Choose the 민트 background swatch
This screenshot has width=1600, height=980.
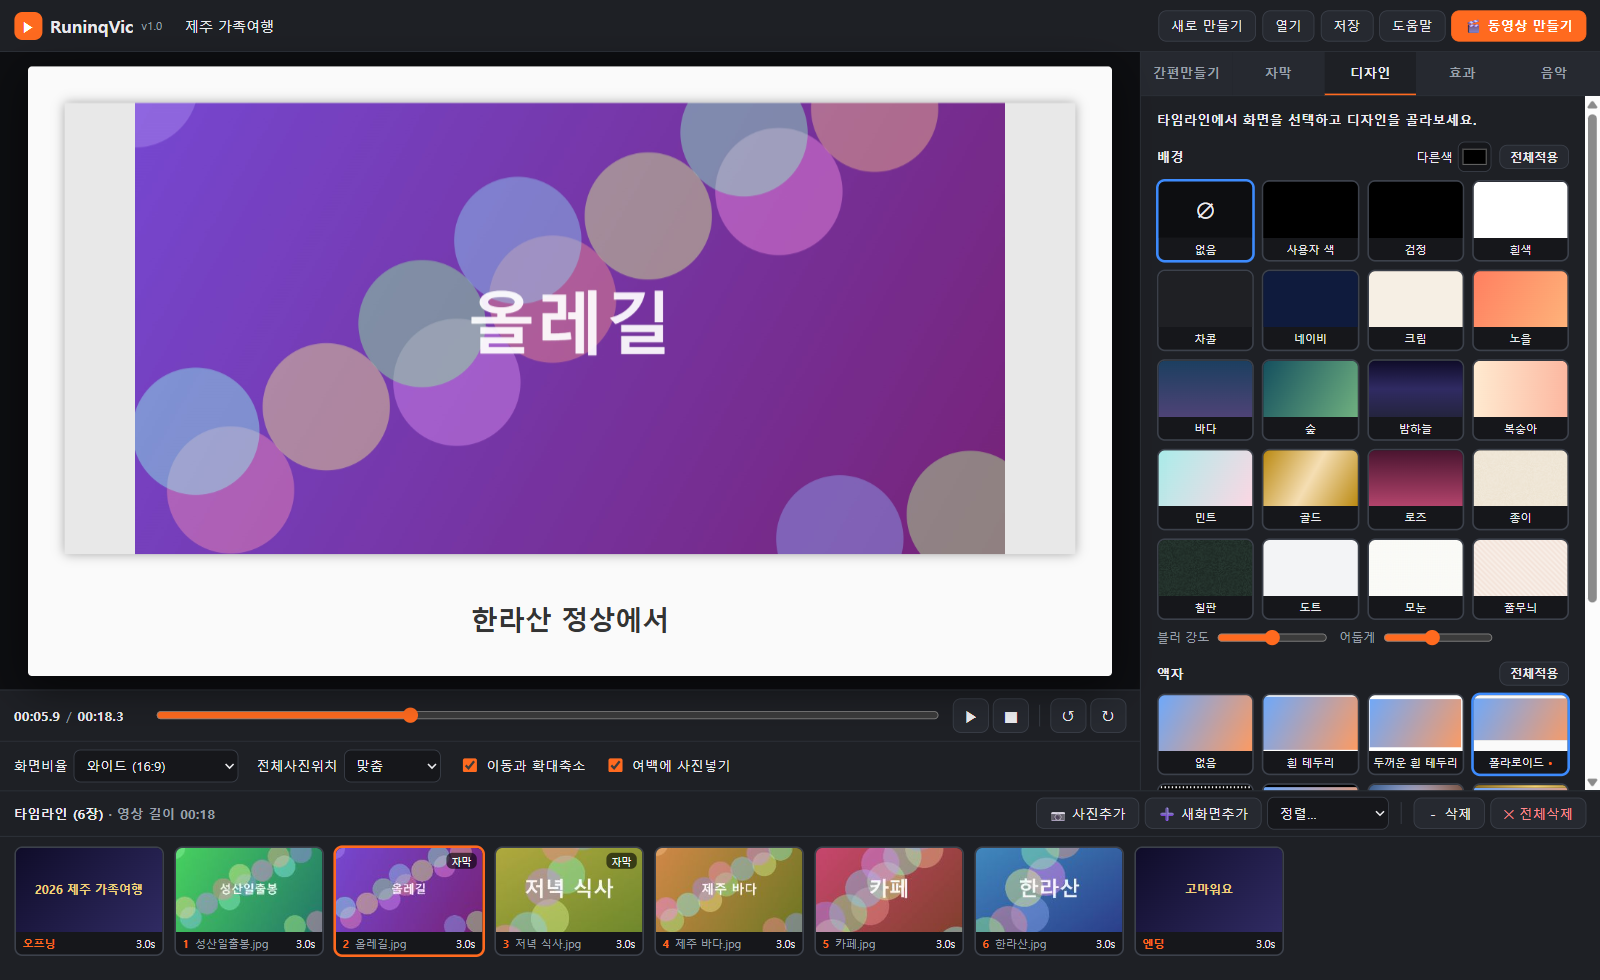[x=1205, y=489]
